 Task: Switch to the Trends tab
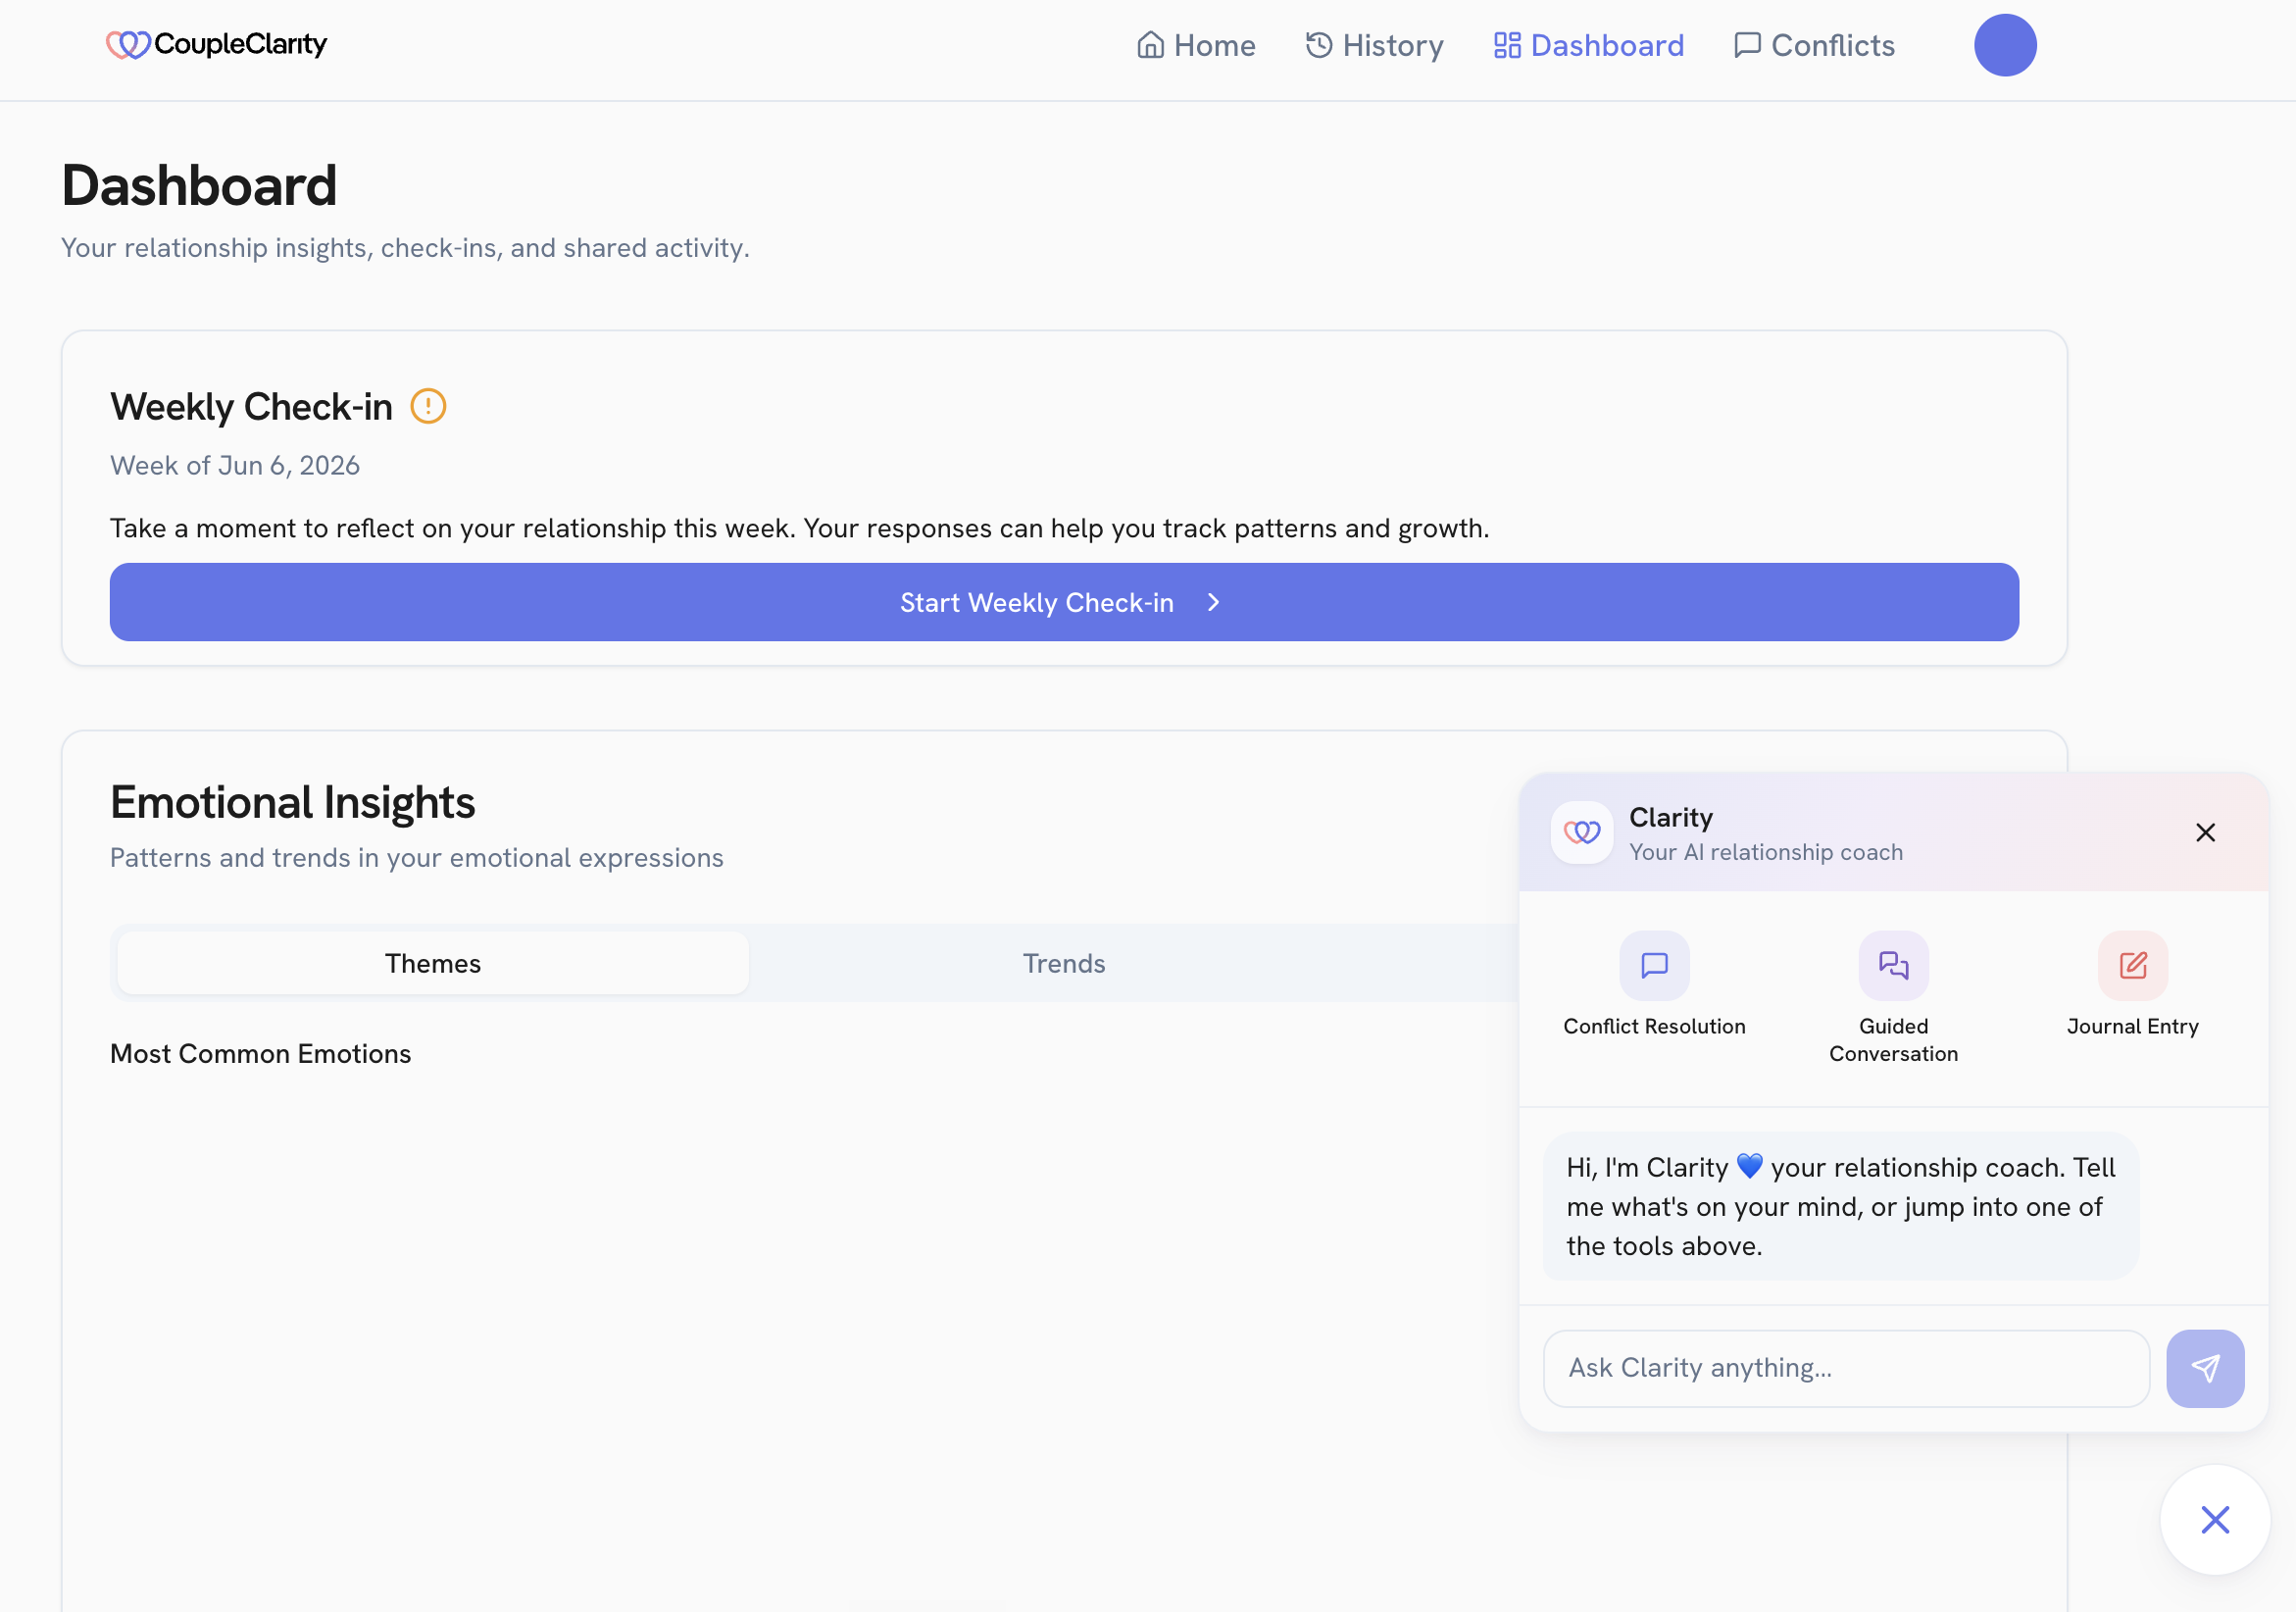(x=1064, y=963)
